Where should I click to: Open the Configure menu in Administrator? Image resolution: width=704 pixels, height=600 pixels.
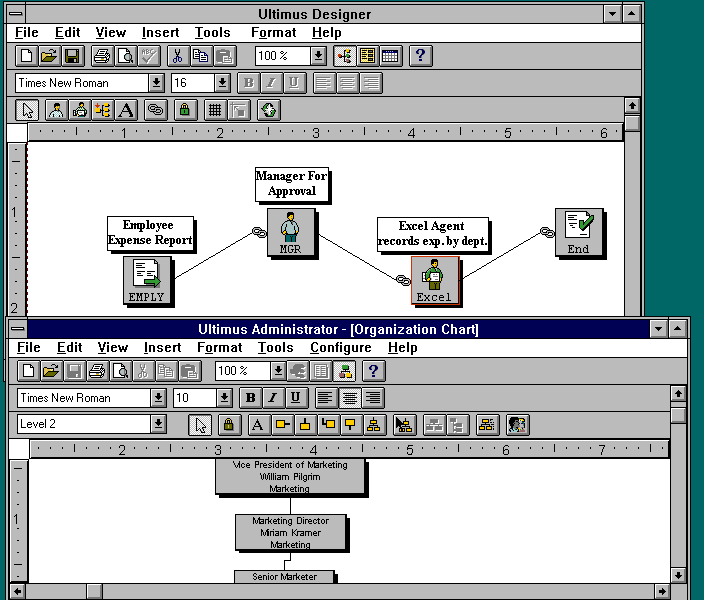[x=340, y=348]
